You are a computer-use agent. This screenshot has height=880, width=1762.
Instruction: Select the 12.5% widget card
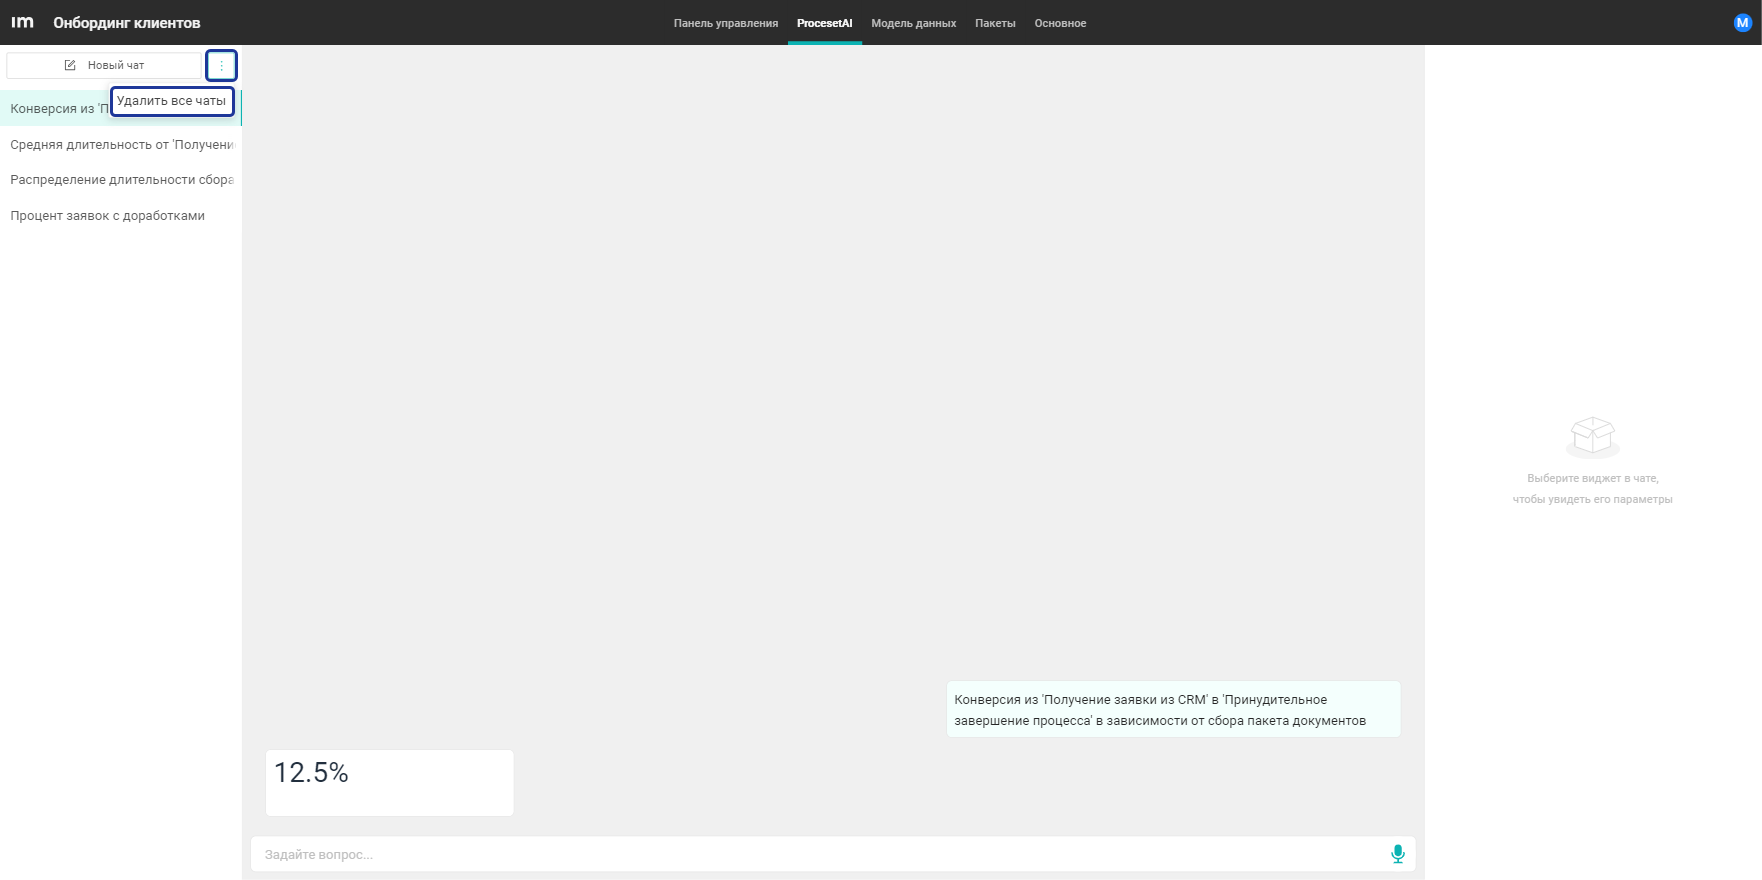click(389, 783)
